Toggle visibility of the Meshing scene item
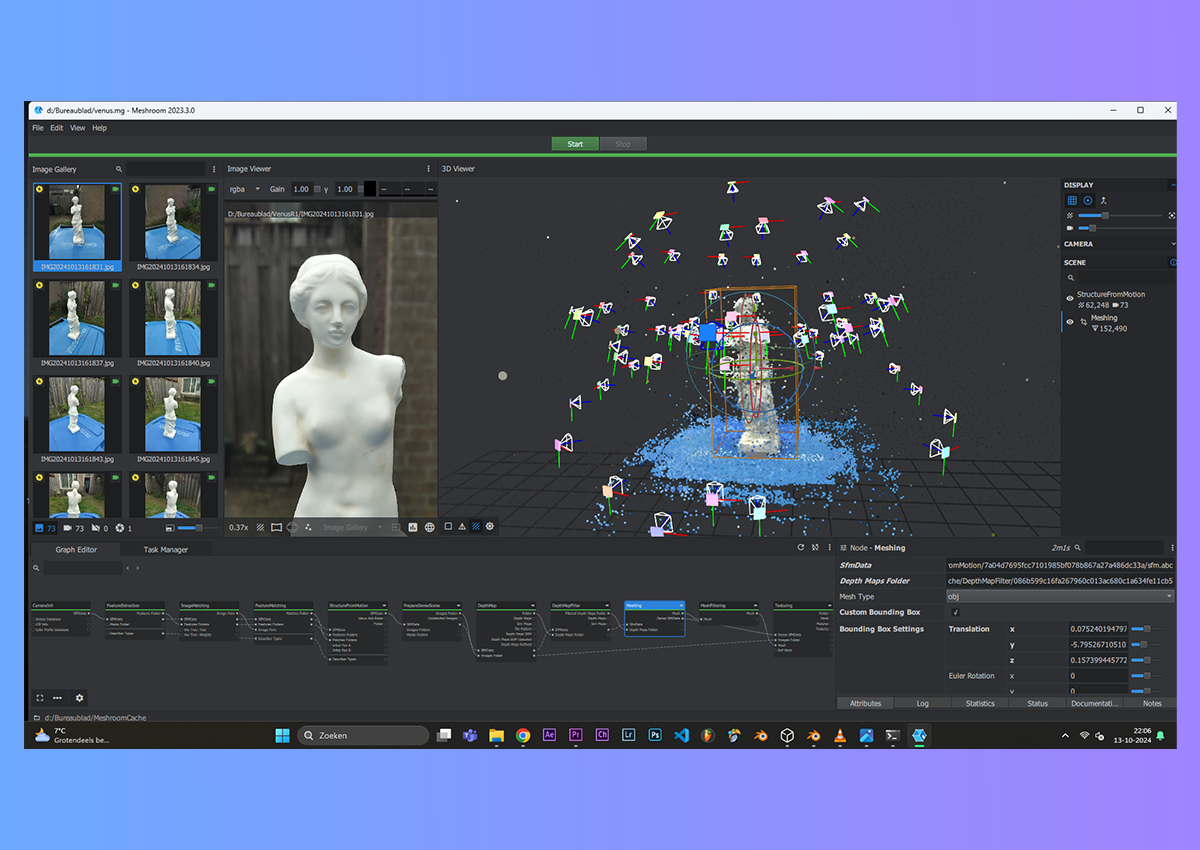The width and height of the screenshot is (1200, 850). (1070, 322)
